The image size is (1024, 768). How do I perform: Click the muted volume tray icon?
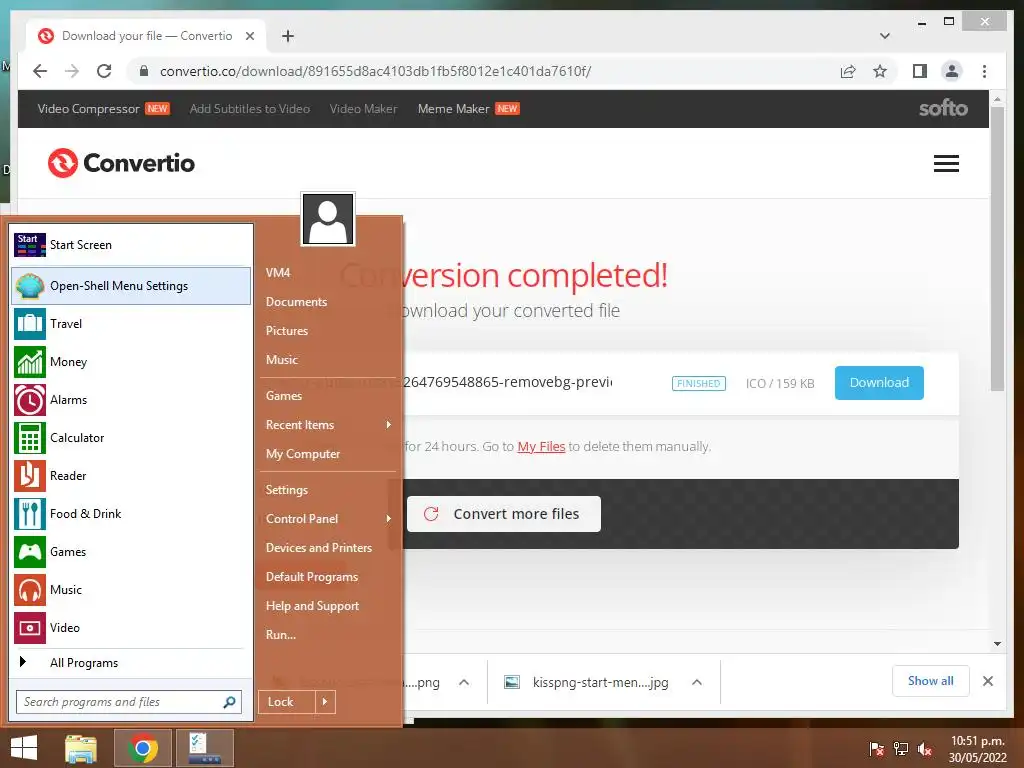click(x=924, y=749)
